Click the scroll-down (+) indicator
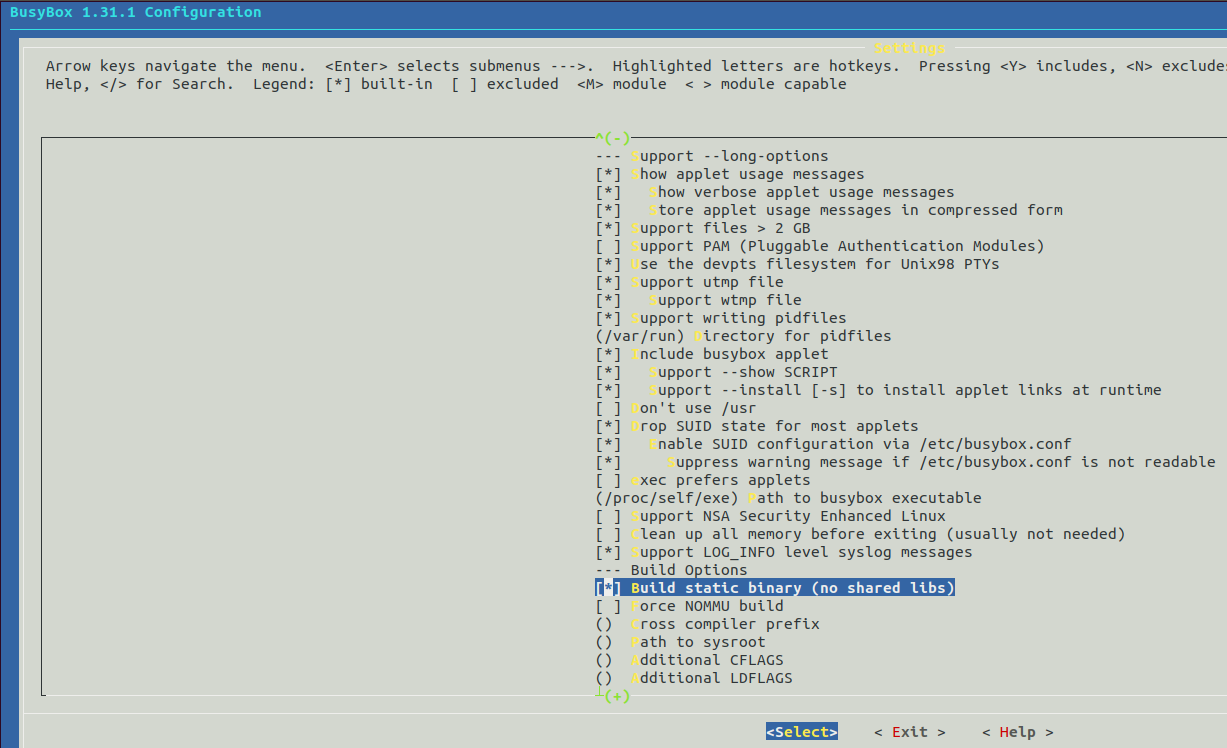Viewport: 1227px width, 748px height. (x=617, y=696)
